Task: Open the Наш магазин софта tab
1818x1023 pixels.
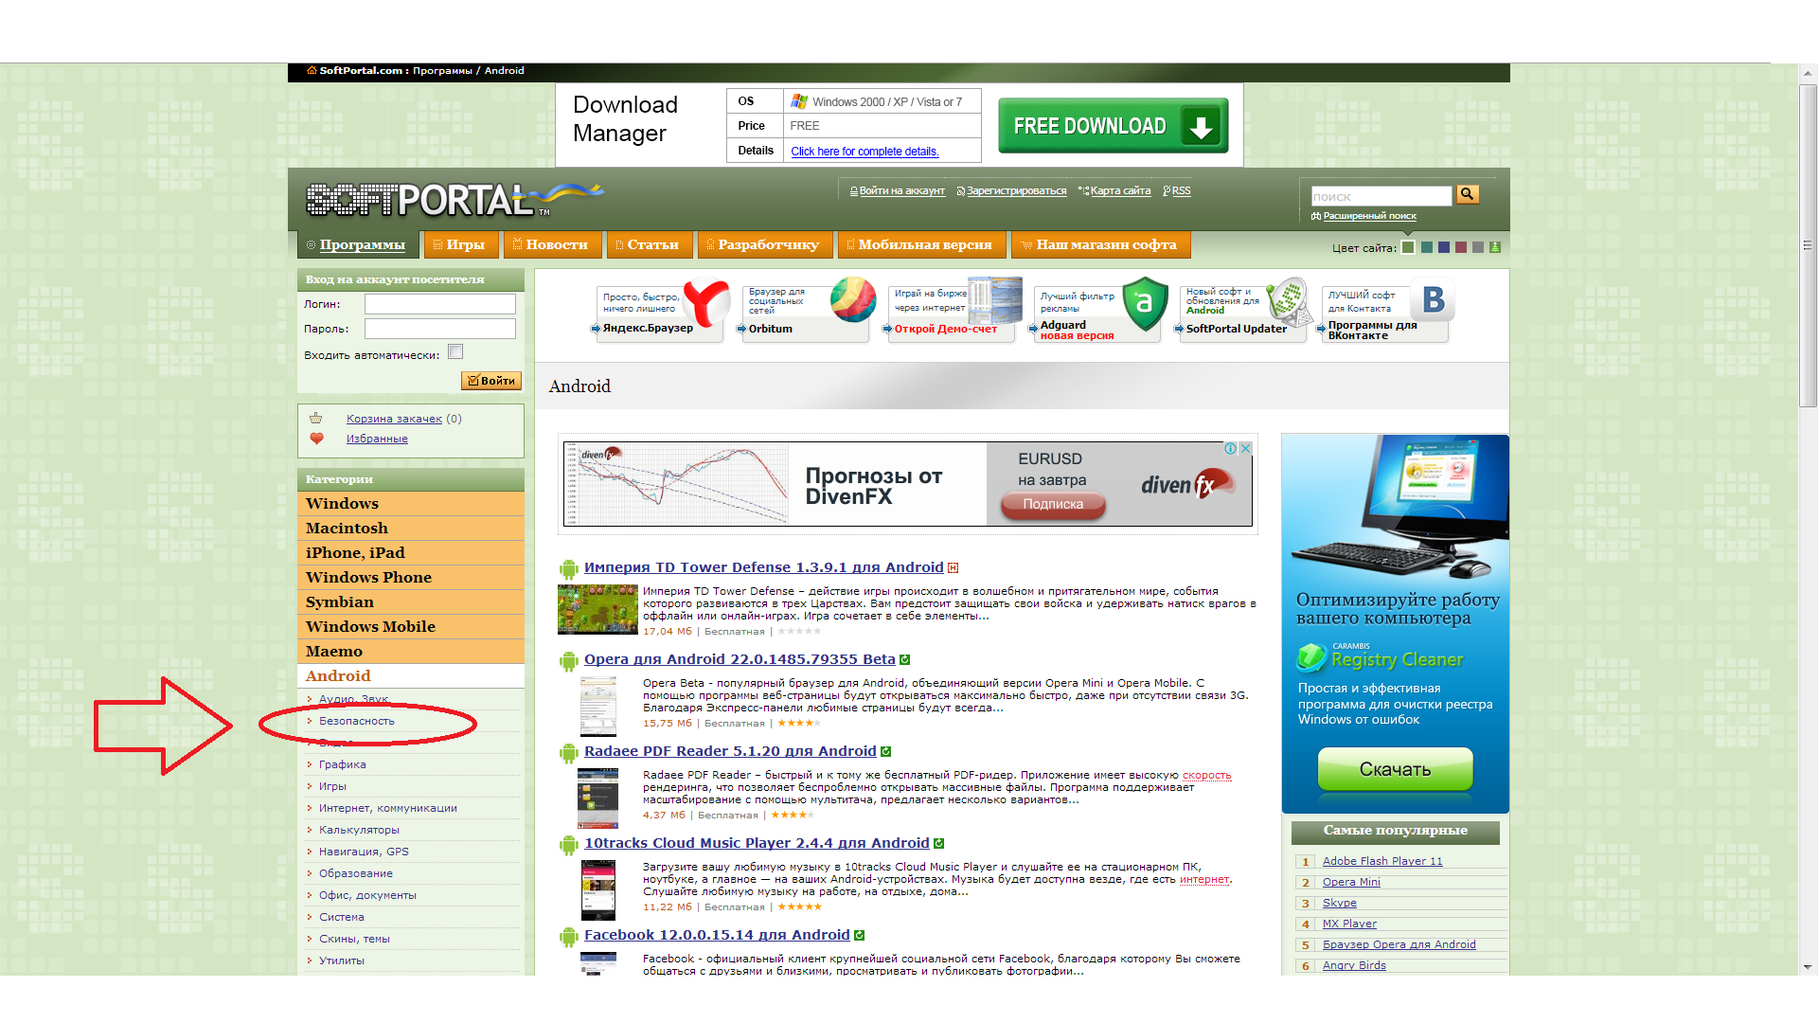Action: click(1100, 245)
